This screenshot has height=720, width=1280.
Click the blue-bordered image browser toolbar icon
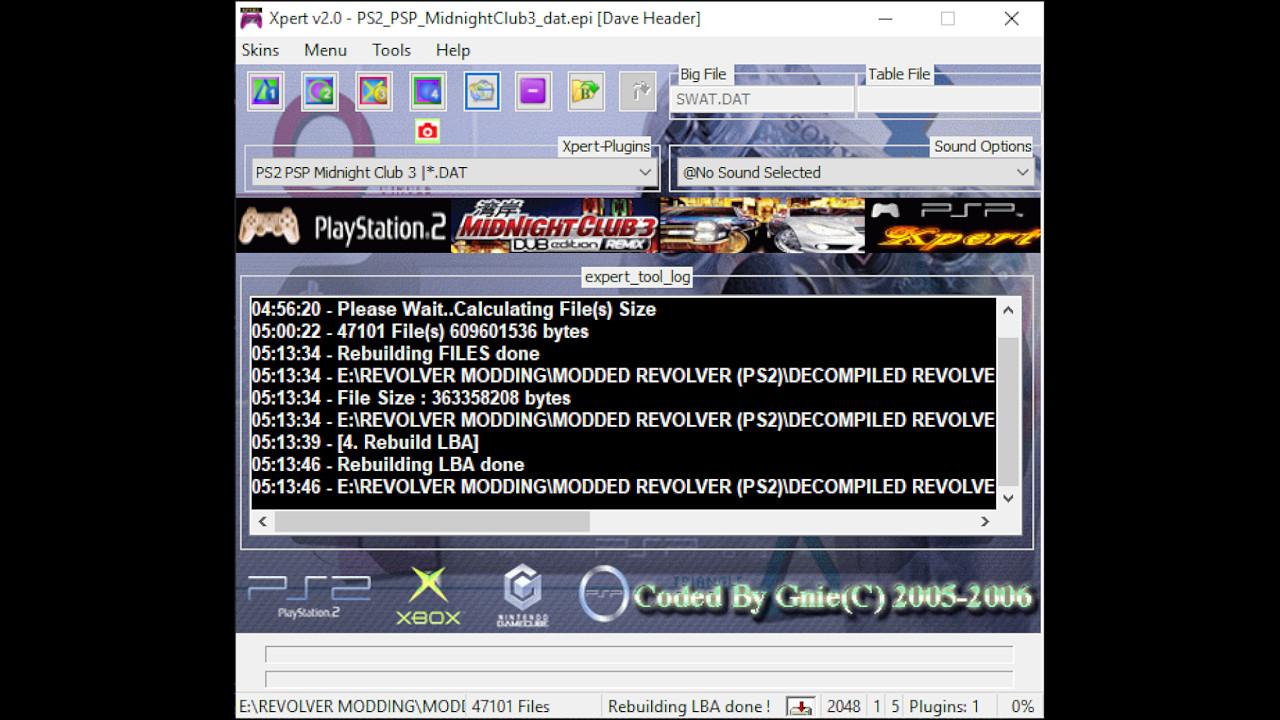coord(482,91)
